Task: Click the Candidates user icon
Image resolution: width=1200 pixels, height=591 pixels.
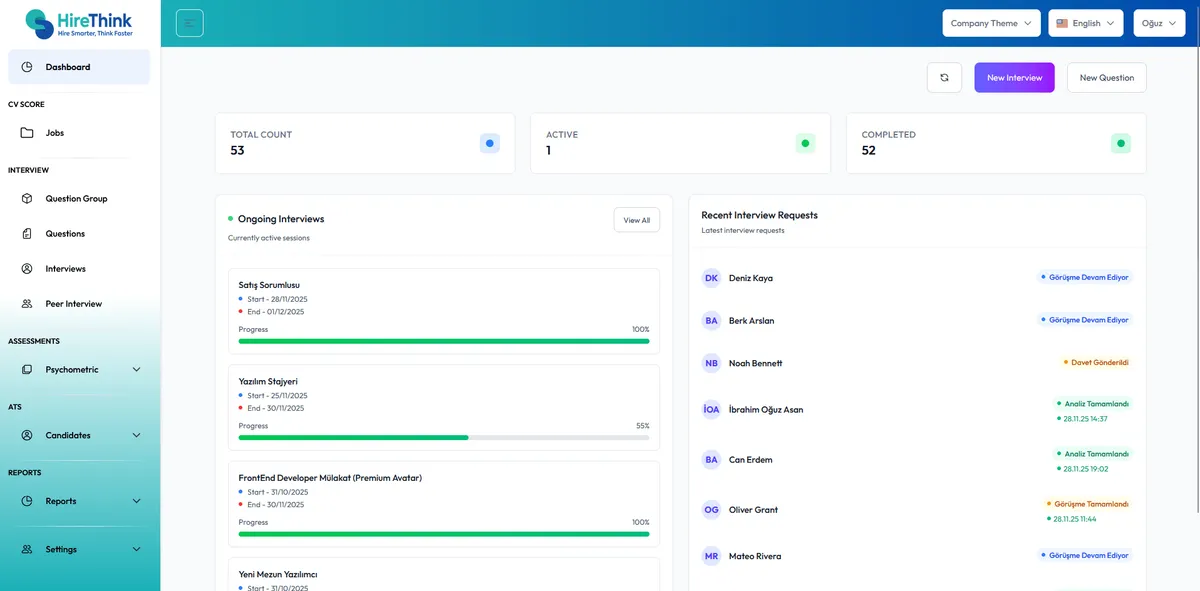Action: pyautogui.click(x=27, y=435)
